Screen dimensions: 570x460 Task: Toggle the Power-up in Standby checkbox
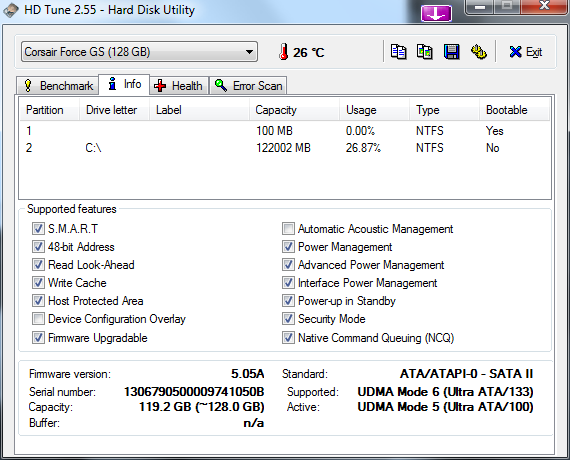coord(288,300)
